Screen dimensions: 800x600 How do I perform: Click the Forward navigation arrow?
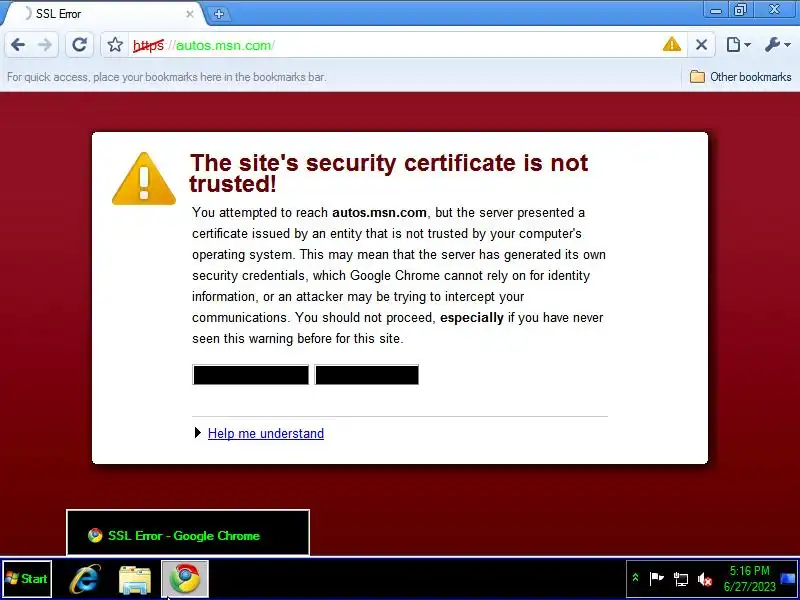click(45, 45)
